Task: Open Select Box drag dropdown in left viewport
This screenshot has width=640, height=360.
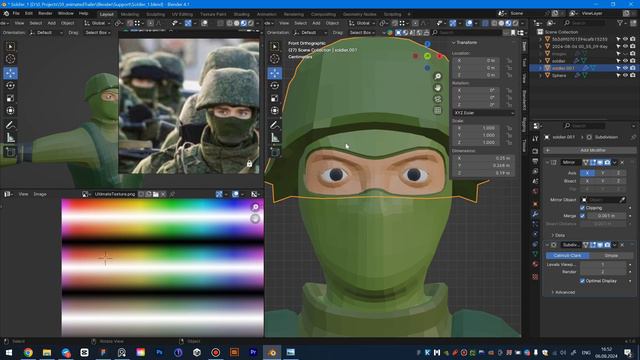Action: click(98, 33)
